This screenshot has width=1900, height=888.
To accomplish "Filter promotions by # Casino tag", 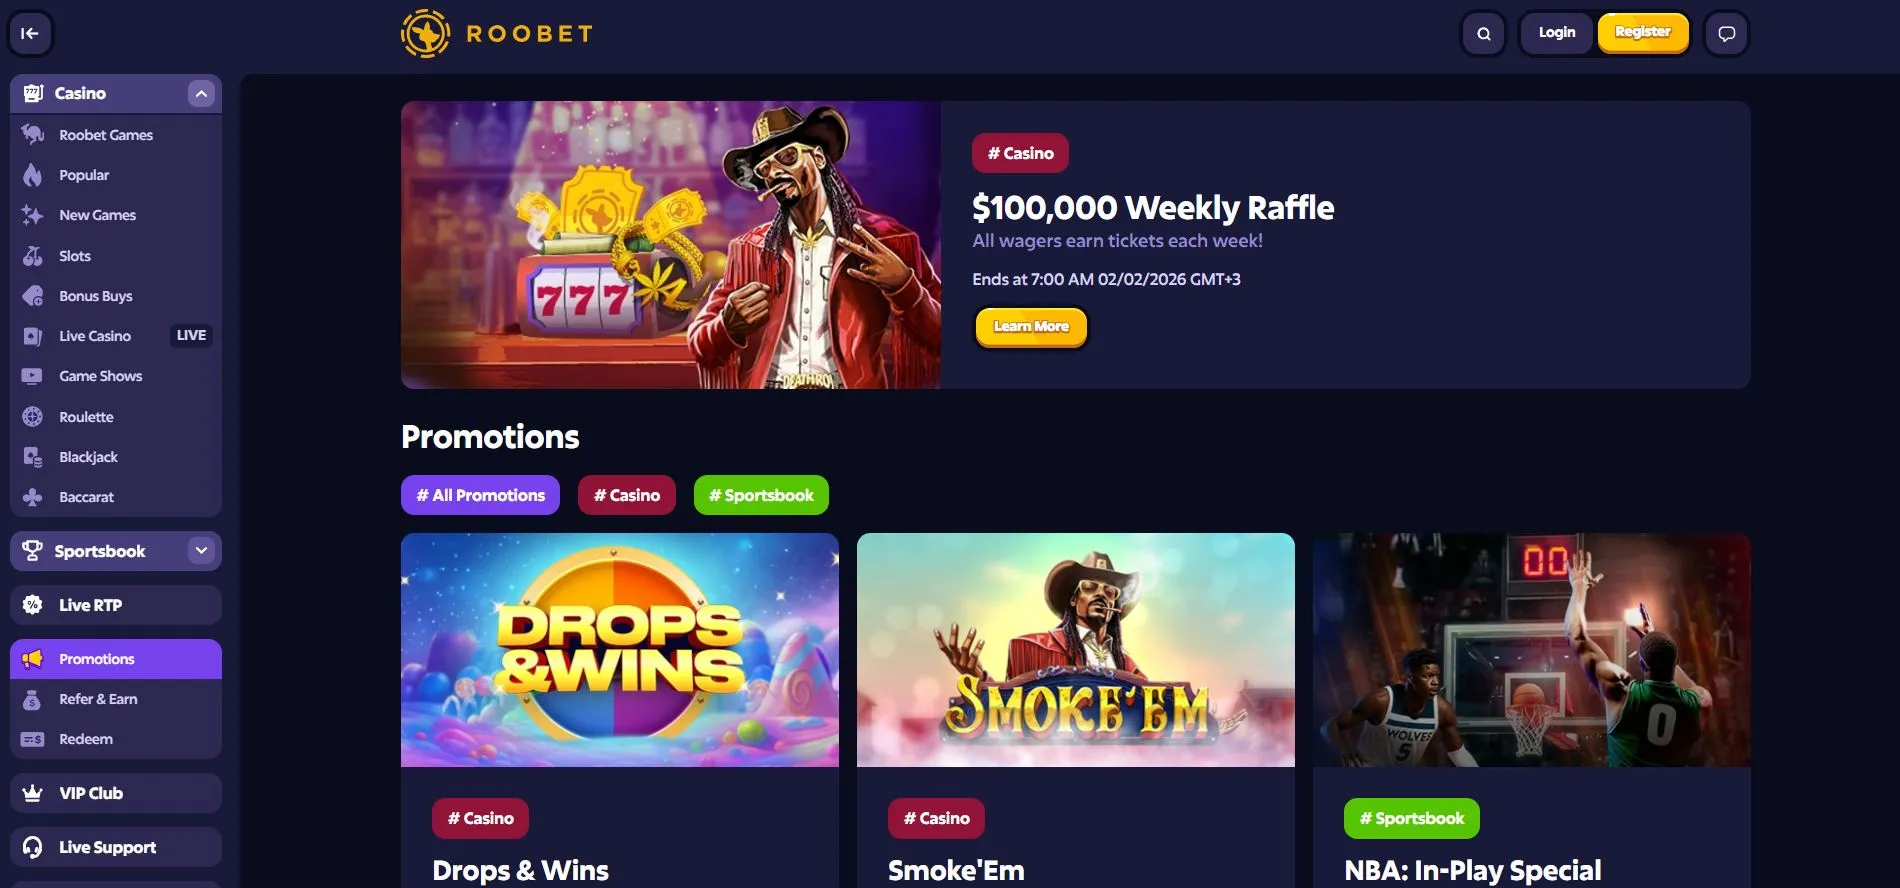I will (627, 495).
